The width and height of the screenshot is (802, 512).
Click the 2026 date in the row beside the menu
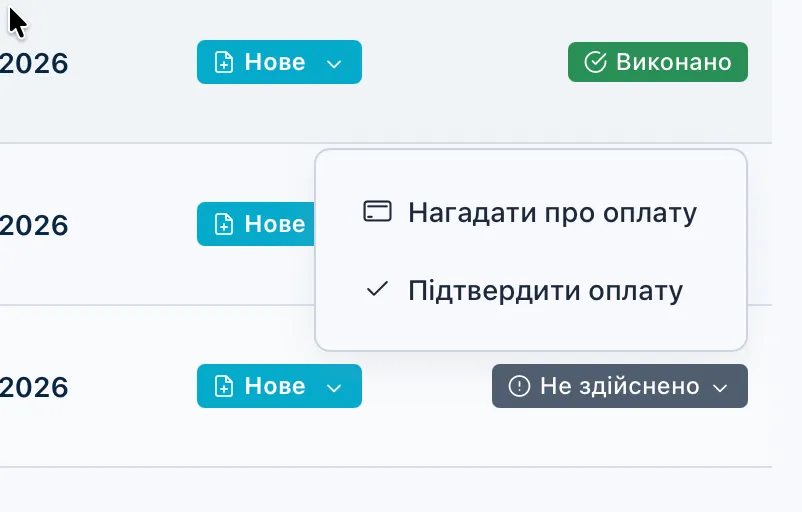point(34,226)
